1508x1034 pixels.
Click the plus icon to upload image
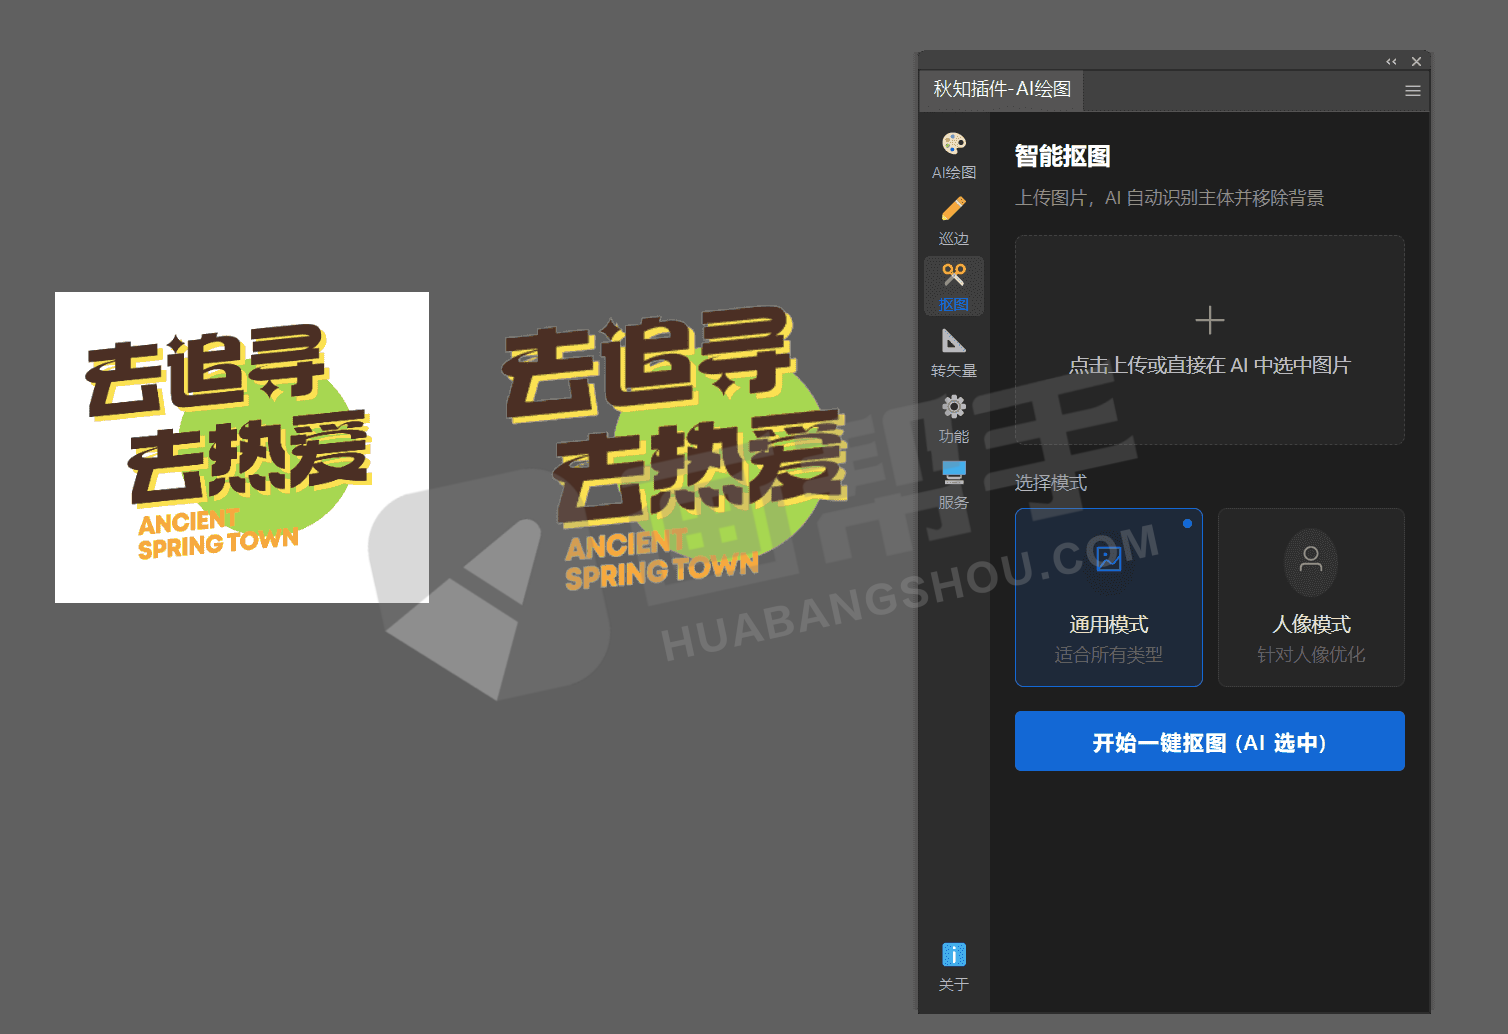point(1209,320)
